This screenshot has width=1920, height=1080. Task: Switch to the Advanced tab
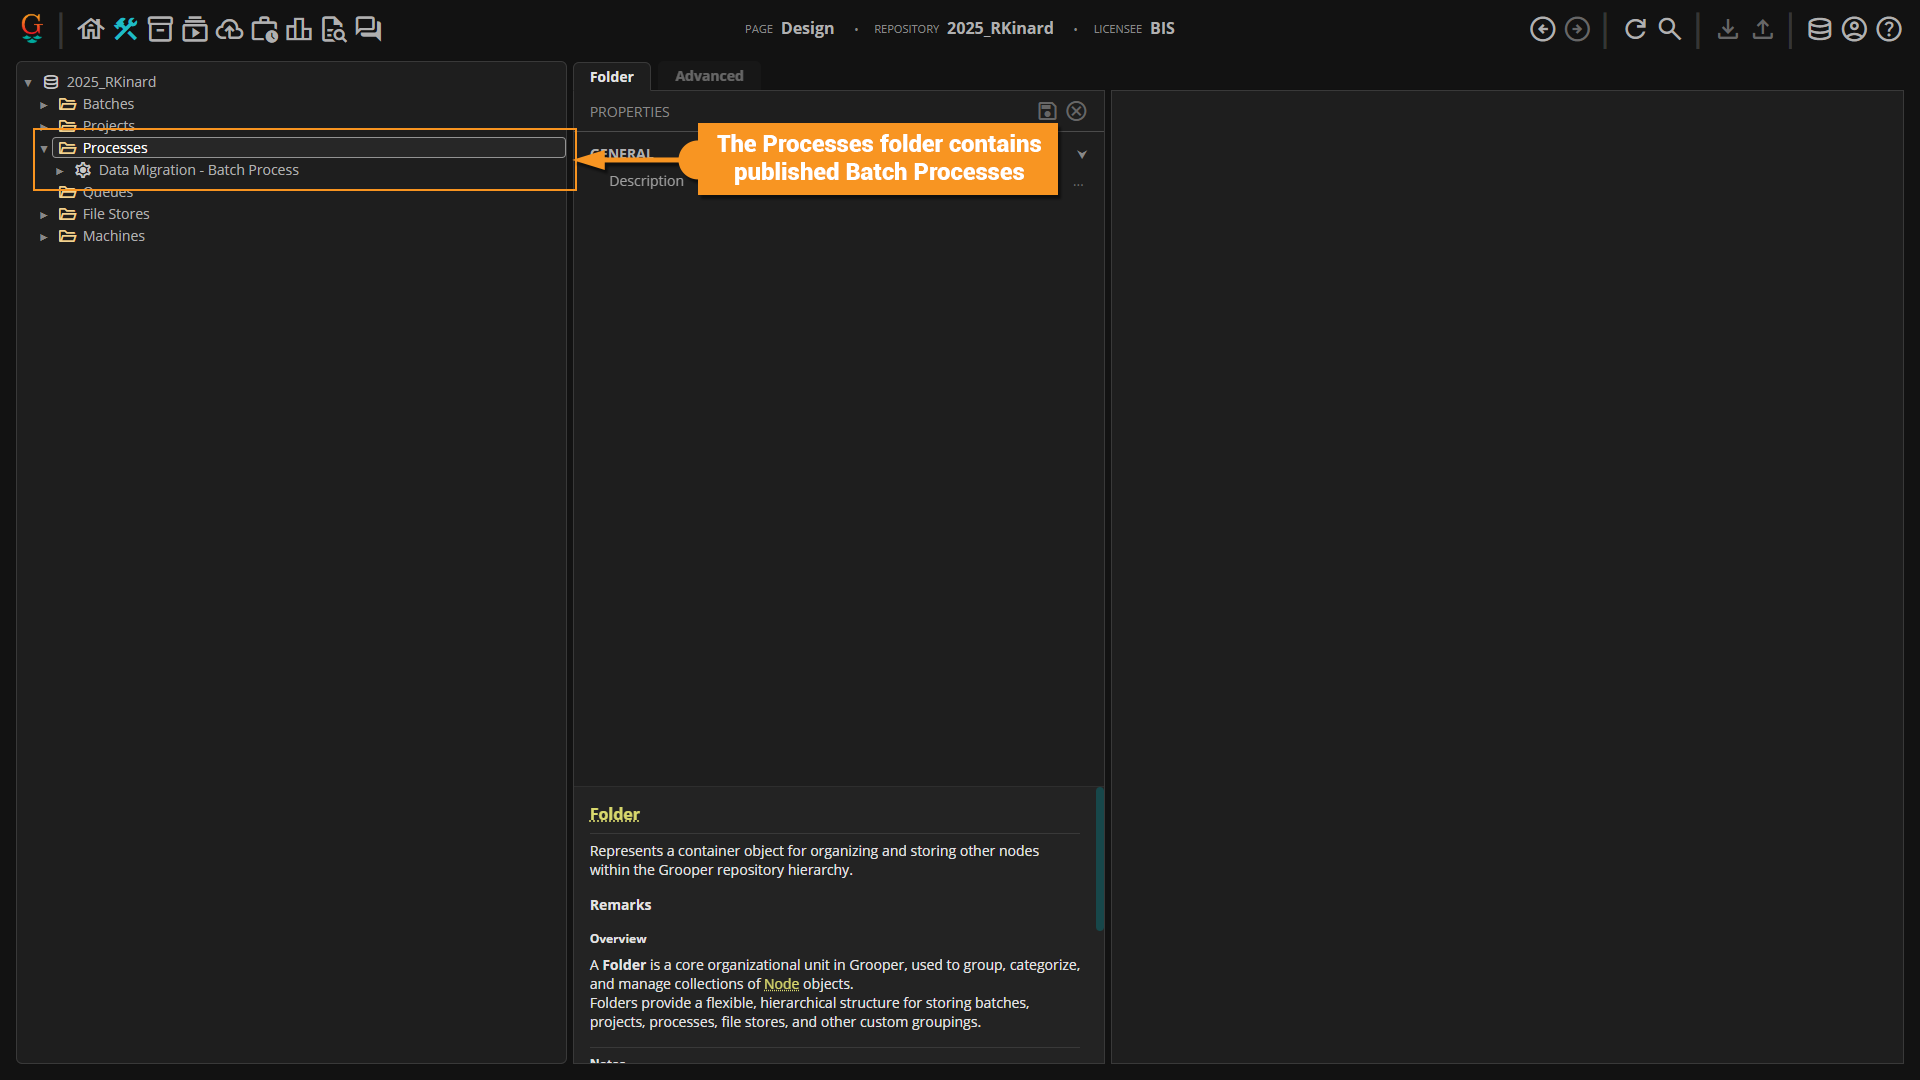[708, 76]
